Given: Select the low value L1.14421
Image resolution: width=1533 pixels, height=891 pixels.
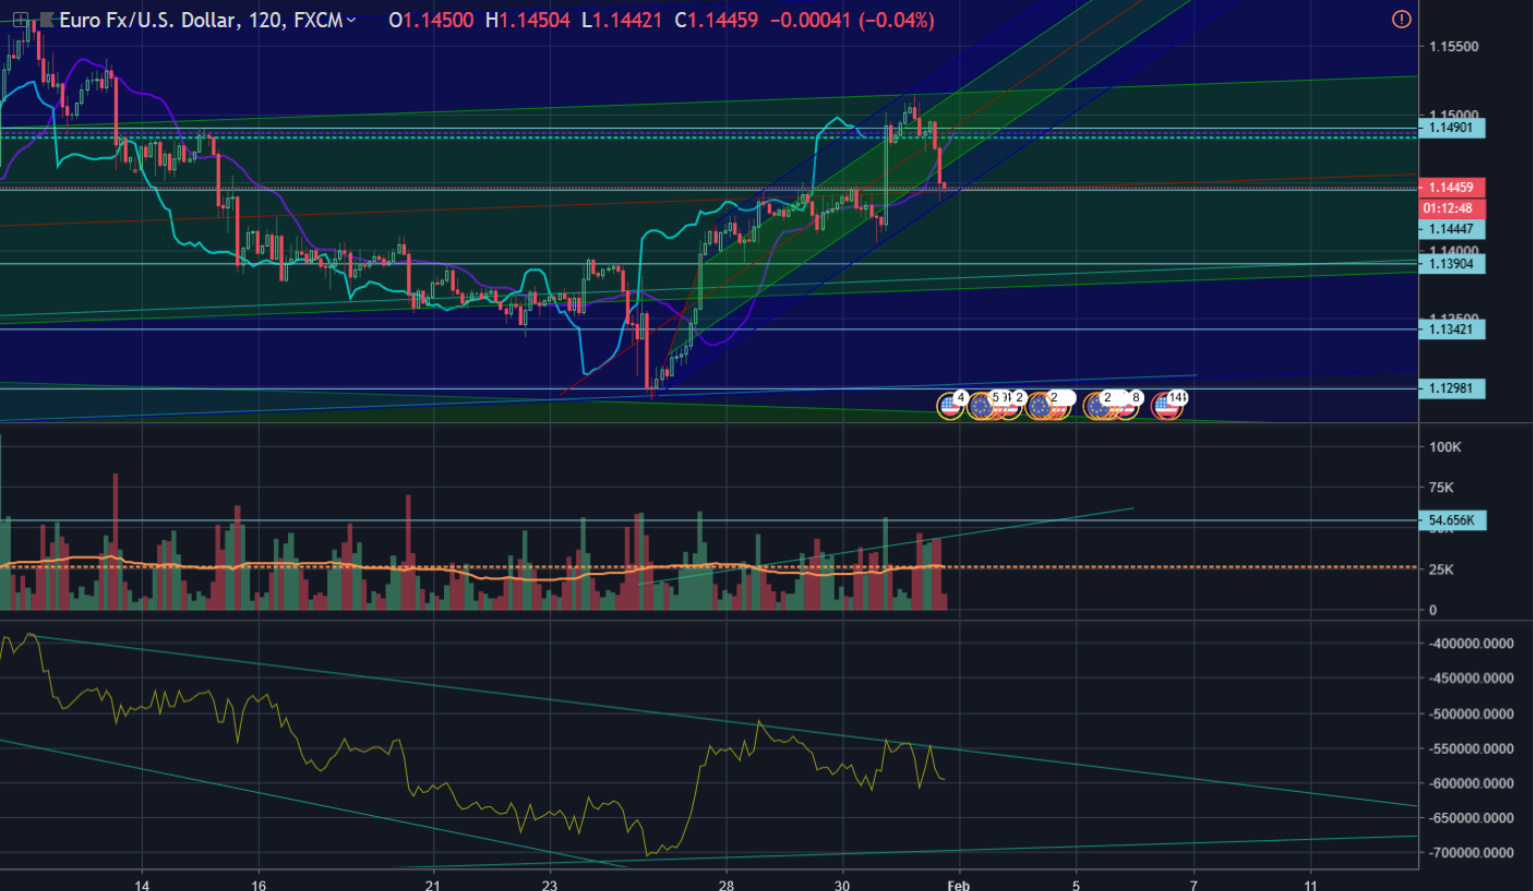Looking at the screenshot, I should 621,20.
